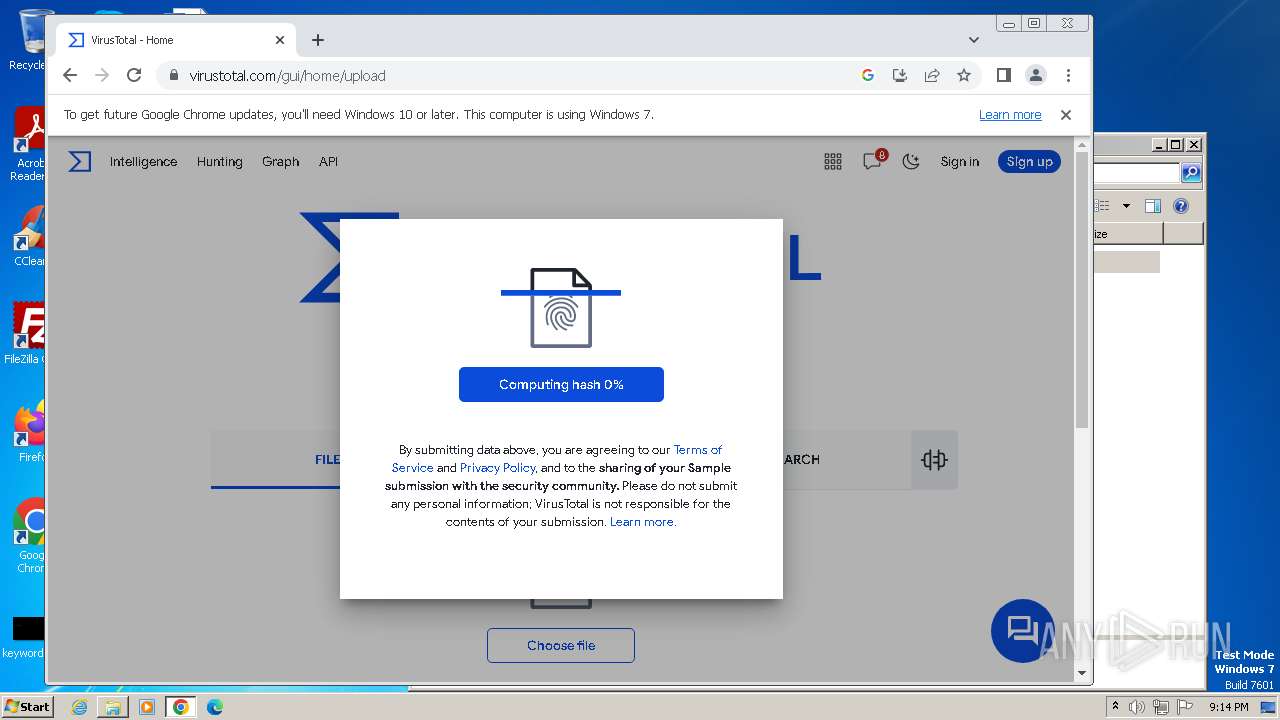Image resolution: width=1280 pixels, height=720 pixels.
Task: Open Microsoft Edge from taskbar
Action: (x=215, y=707)
